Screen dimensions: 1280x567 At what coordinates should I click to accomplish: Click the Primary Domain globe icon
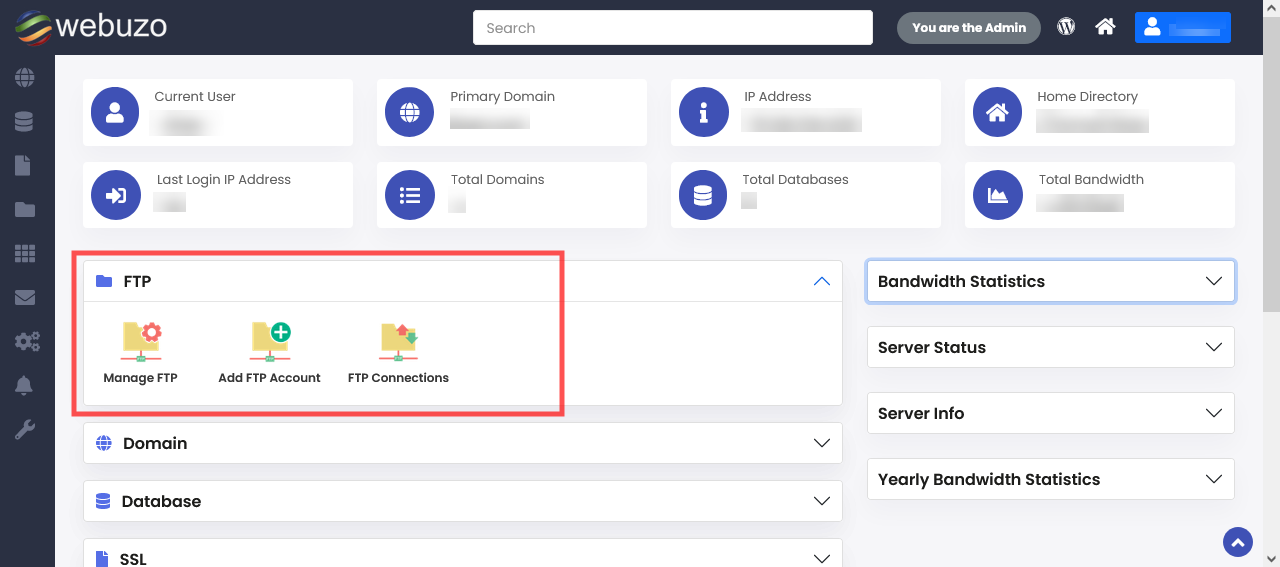click(x=409, y=112)
